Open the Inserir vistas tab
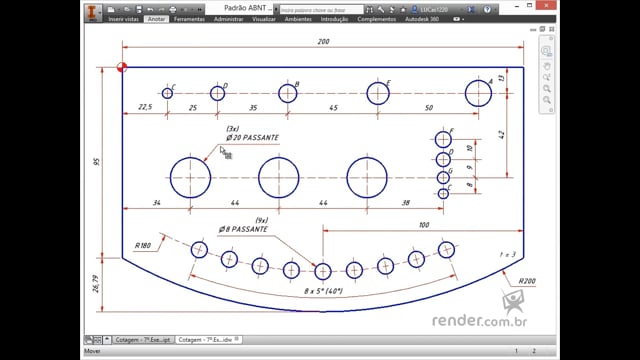 coord(124,19)
